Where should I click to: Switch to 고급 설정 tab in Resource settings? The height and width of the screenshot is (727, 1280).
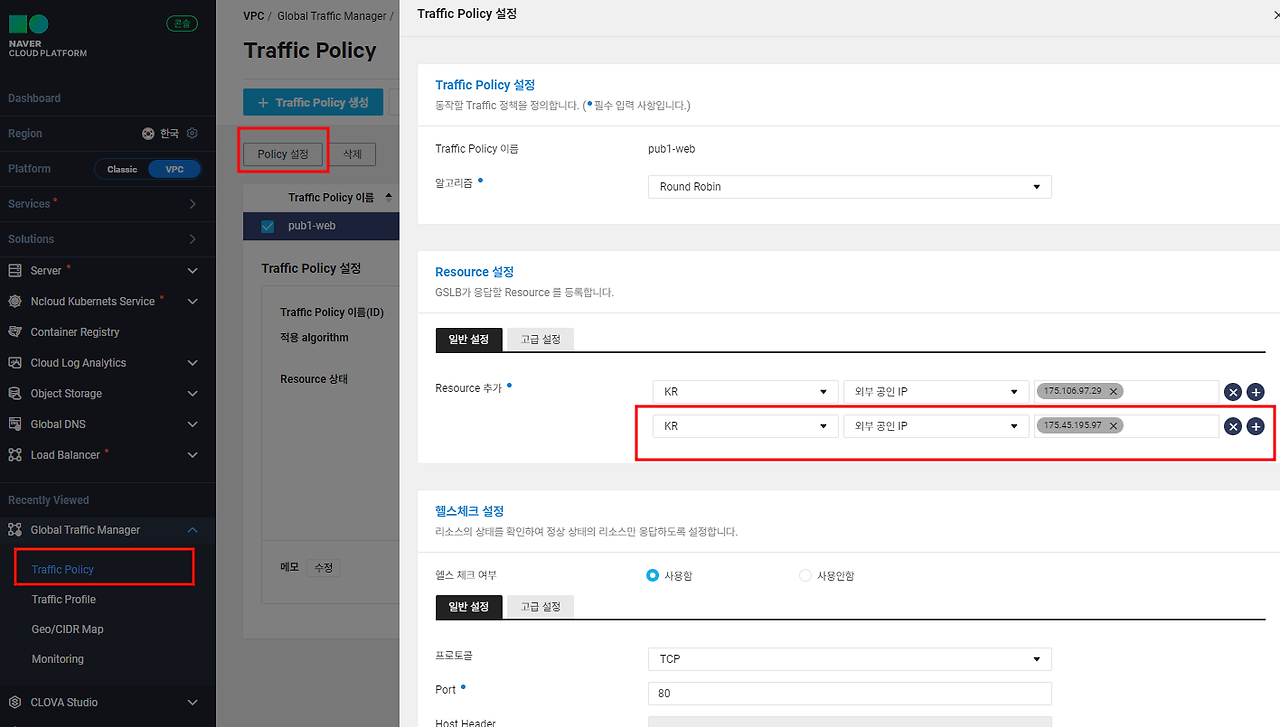(540, 339)
